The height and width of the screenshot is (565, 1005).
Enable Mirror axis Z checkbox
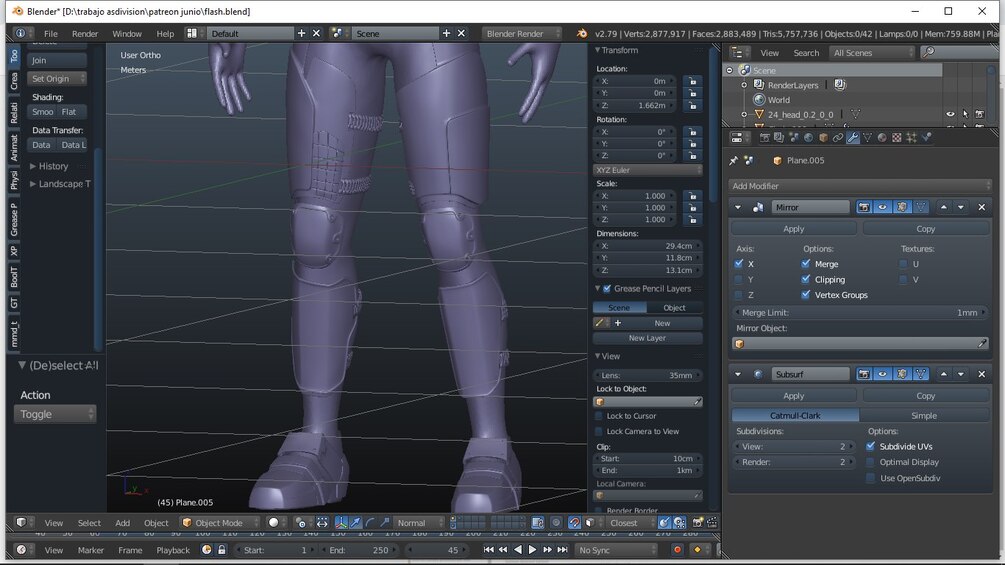pyautogui.click(x=739, y=295)
